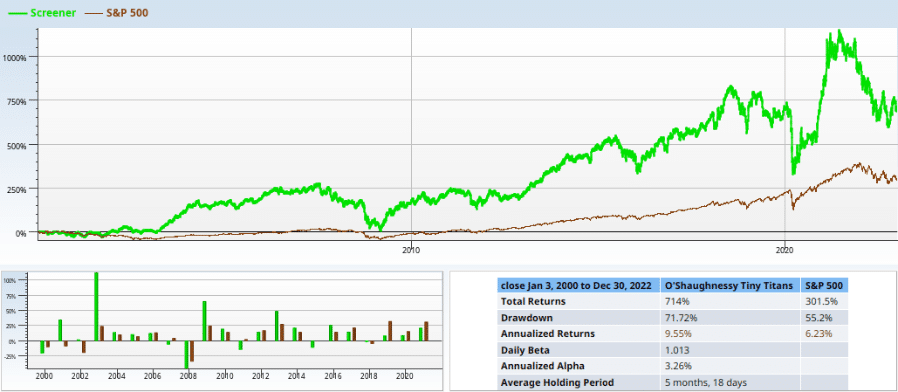898x392 pixels.
Task: Click the tallest green bar in yearly chart
Action: (x=96, y=307)
